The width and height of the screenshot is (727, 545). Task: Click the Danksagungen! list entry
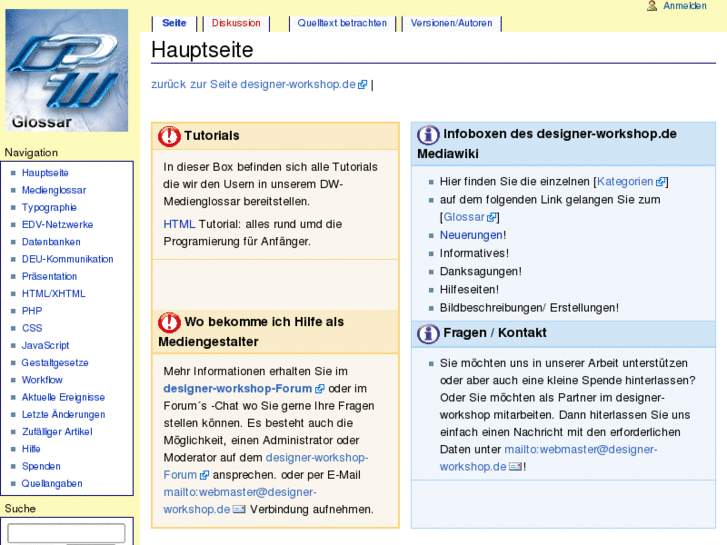[x=480, y=271]
